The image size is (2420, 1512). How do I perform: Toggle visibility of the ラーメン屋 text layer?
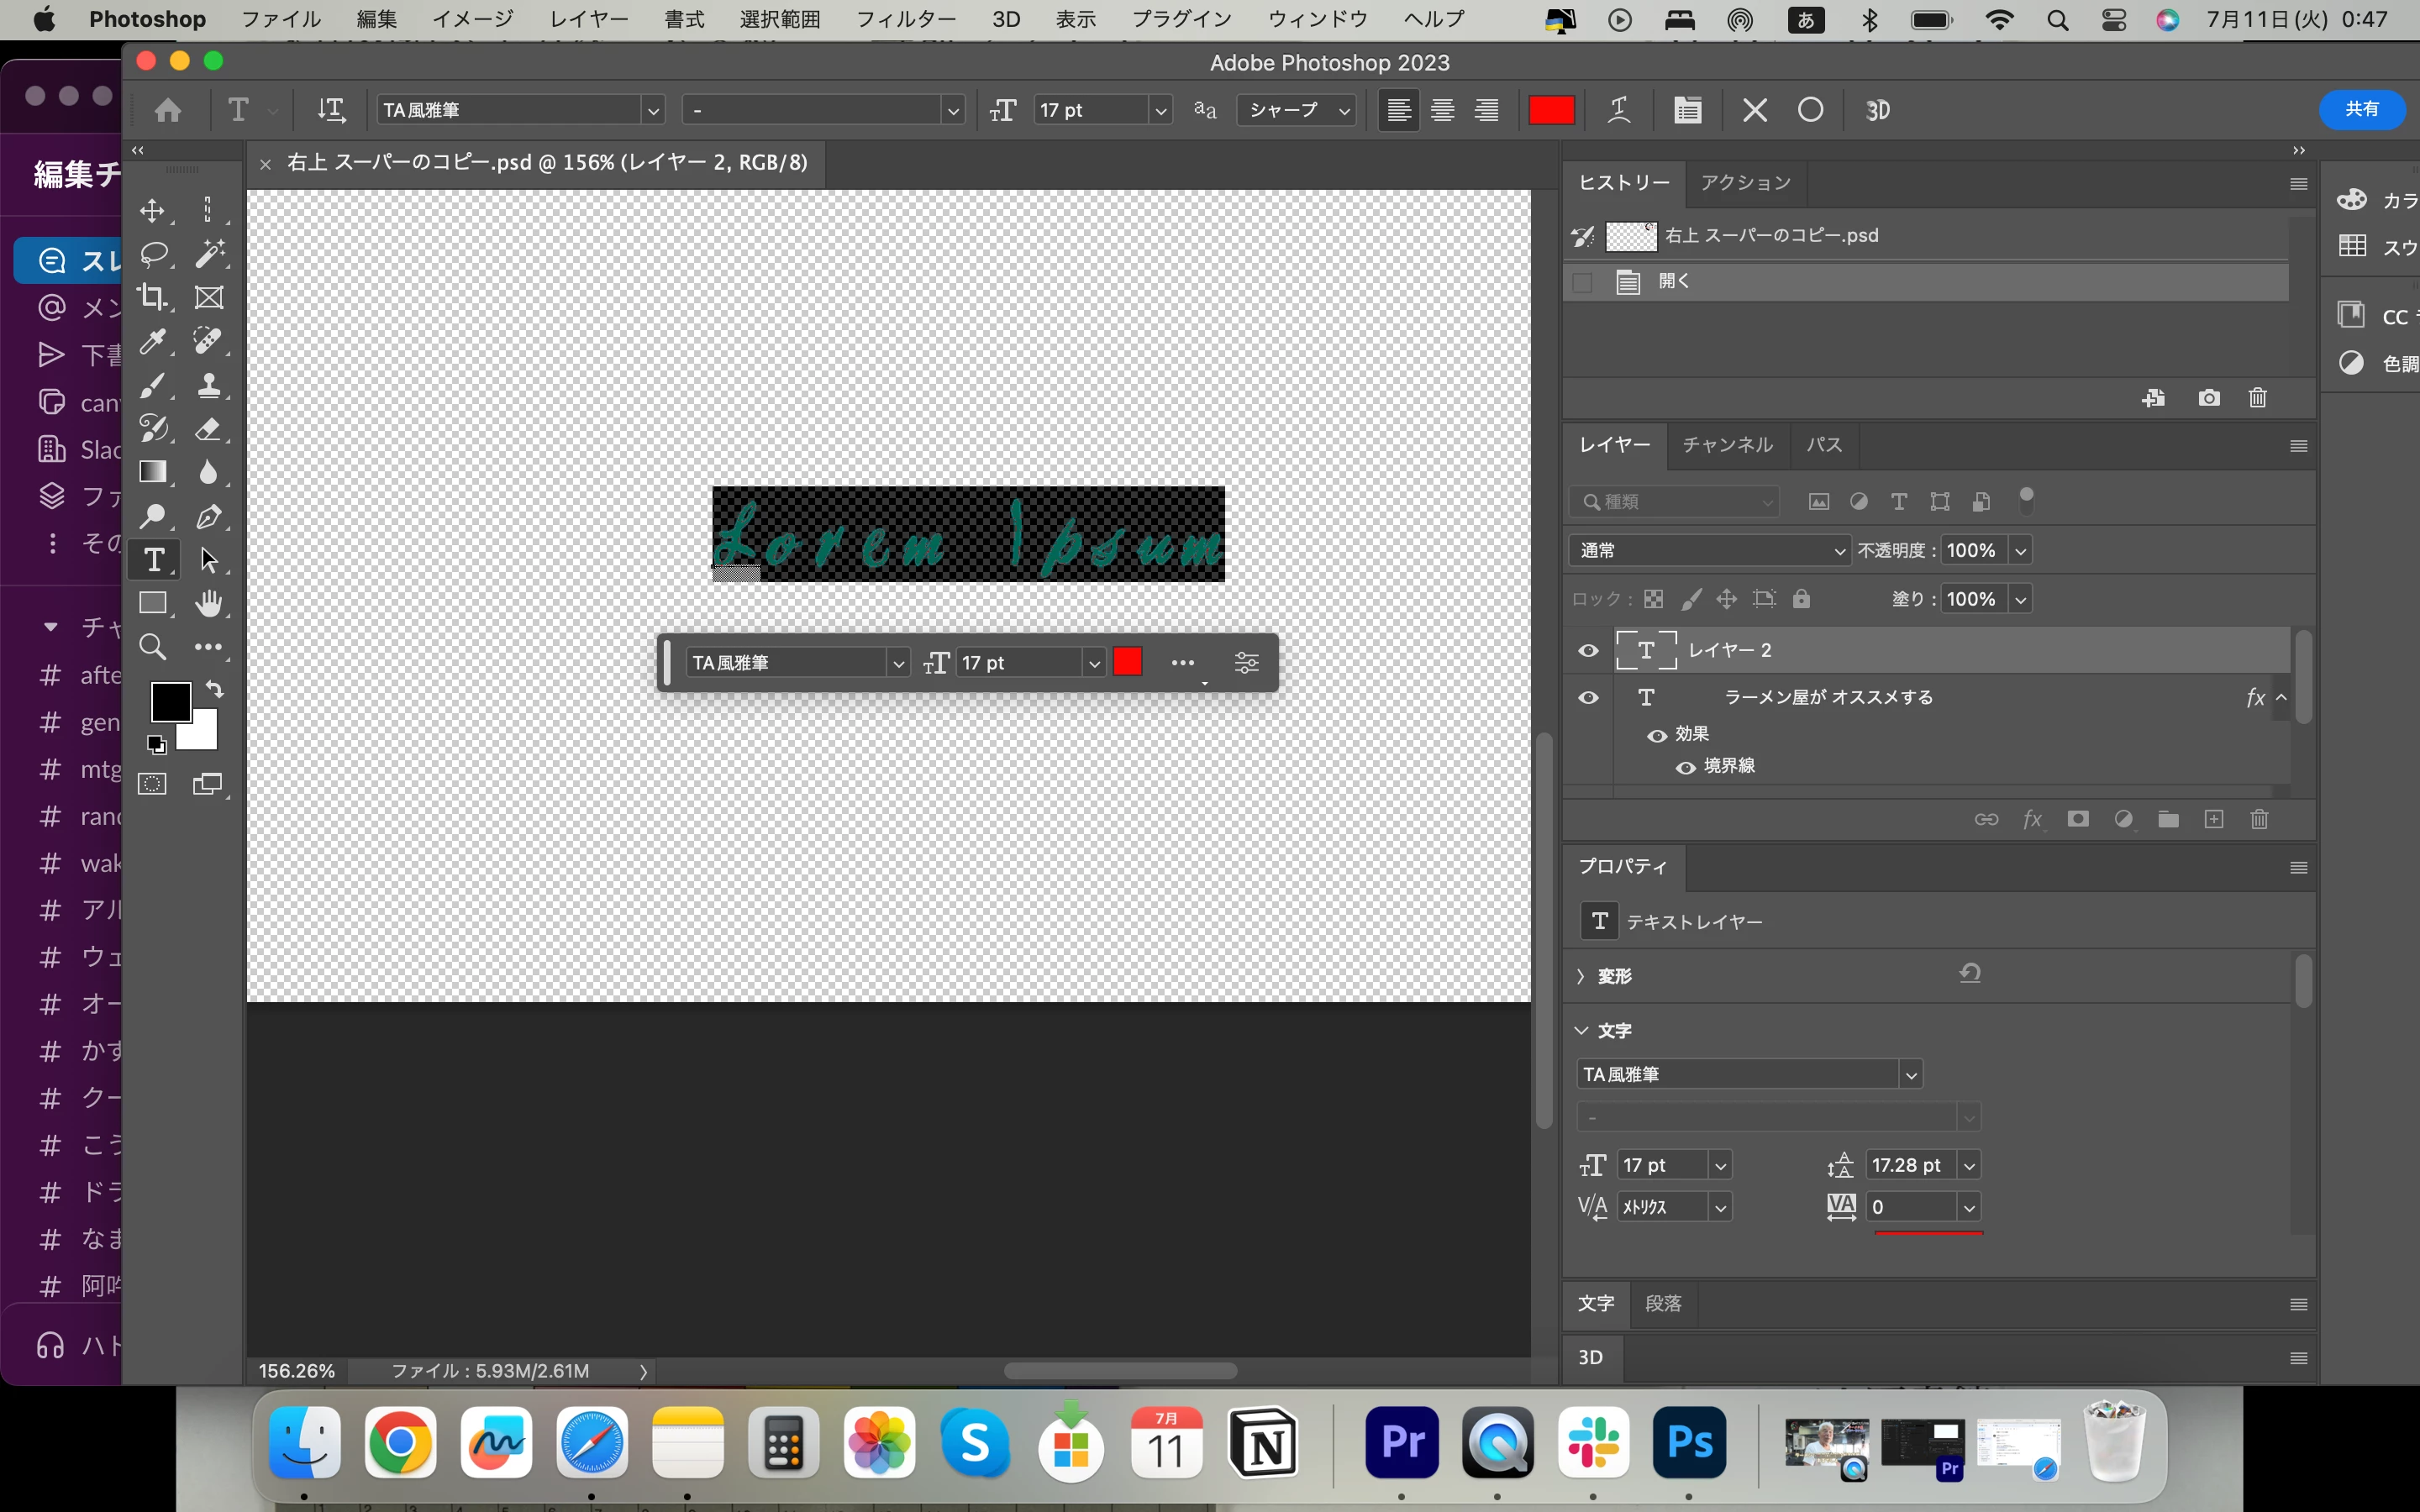tap(1588, 698)
